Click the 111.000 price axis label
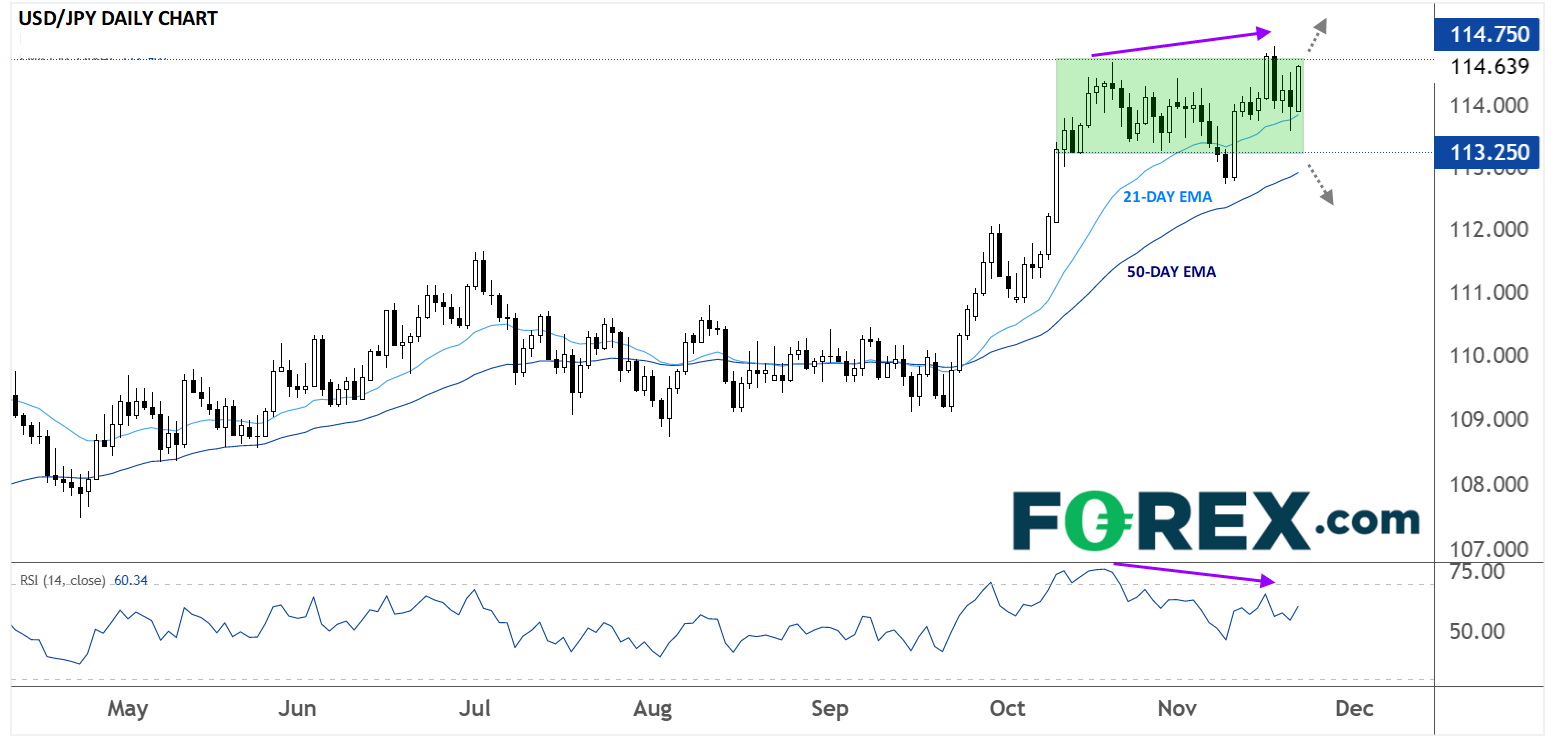 [x=1489, y=293]
